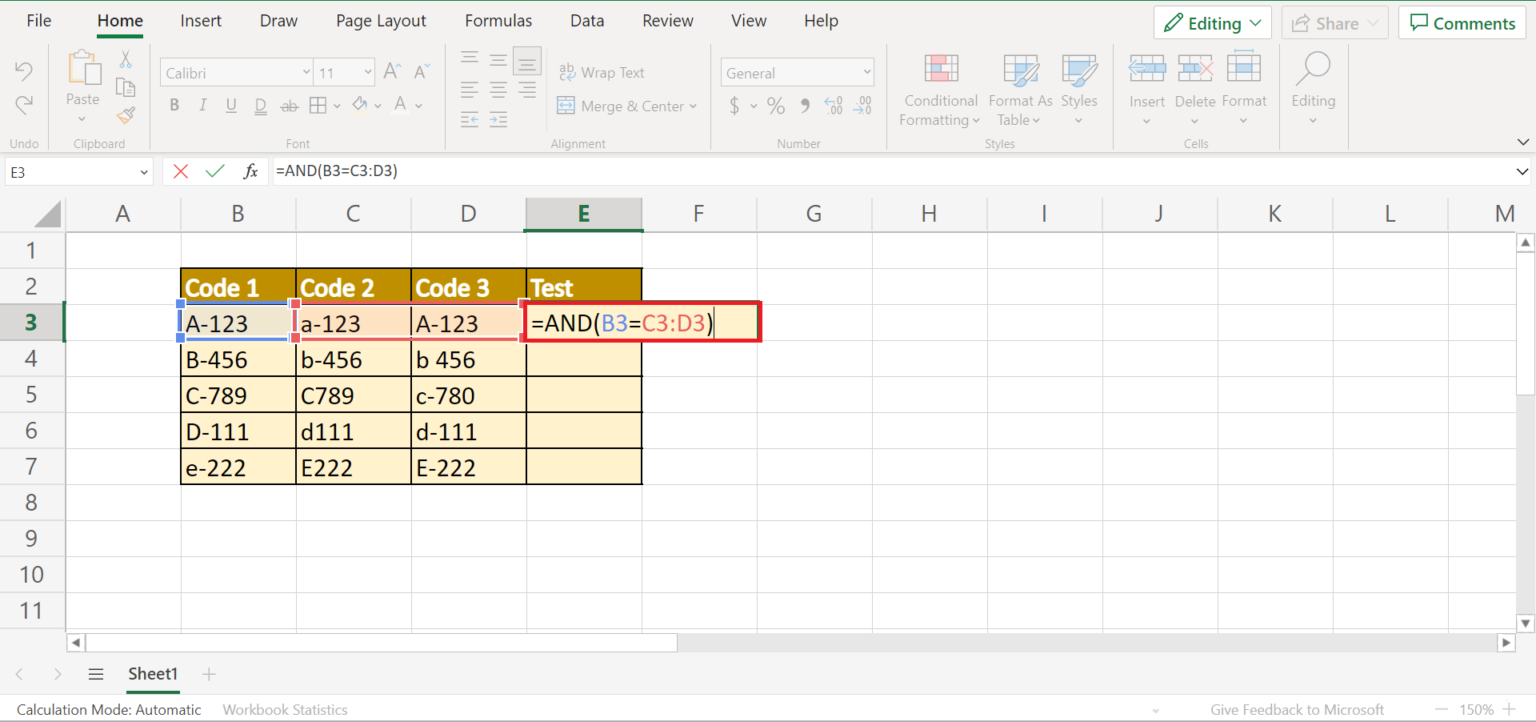Open Insert Function via the fx icon
The image size is (1536, 722).
coord(251,171)
